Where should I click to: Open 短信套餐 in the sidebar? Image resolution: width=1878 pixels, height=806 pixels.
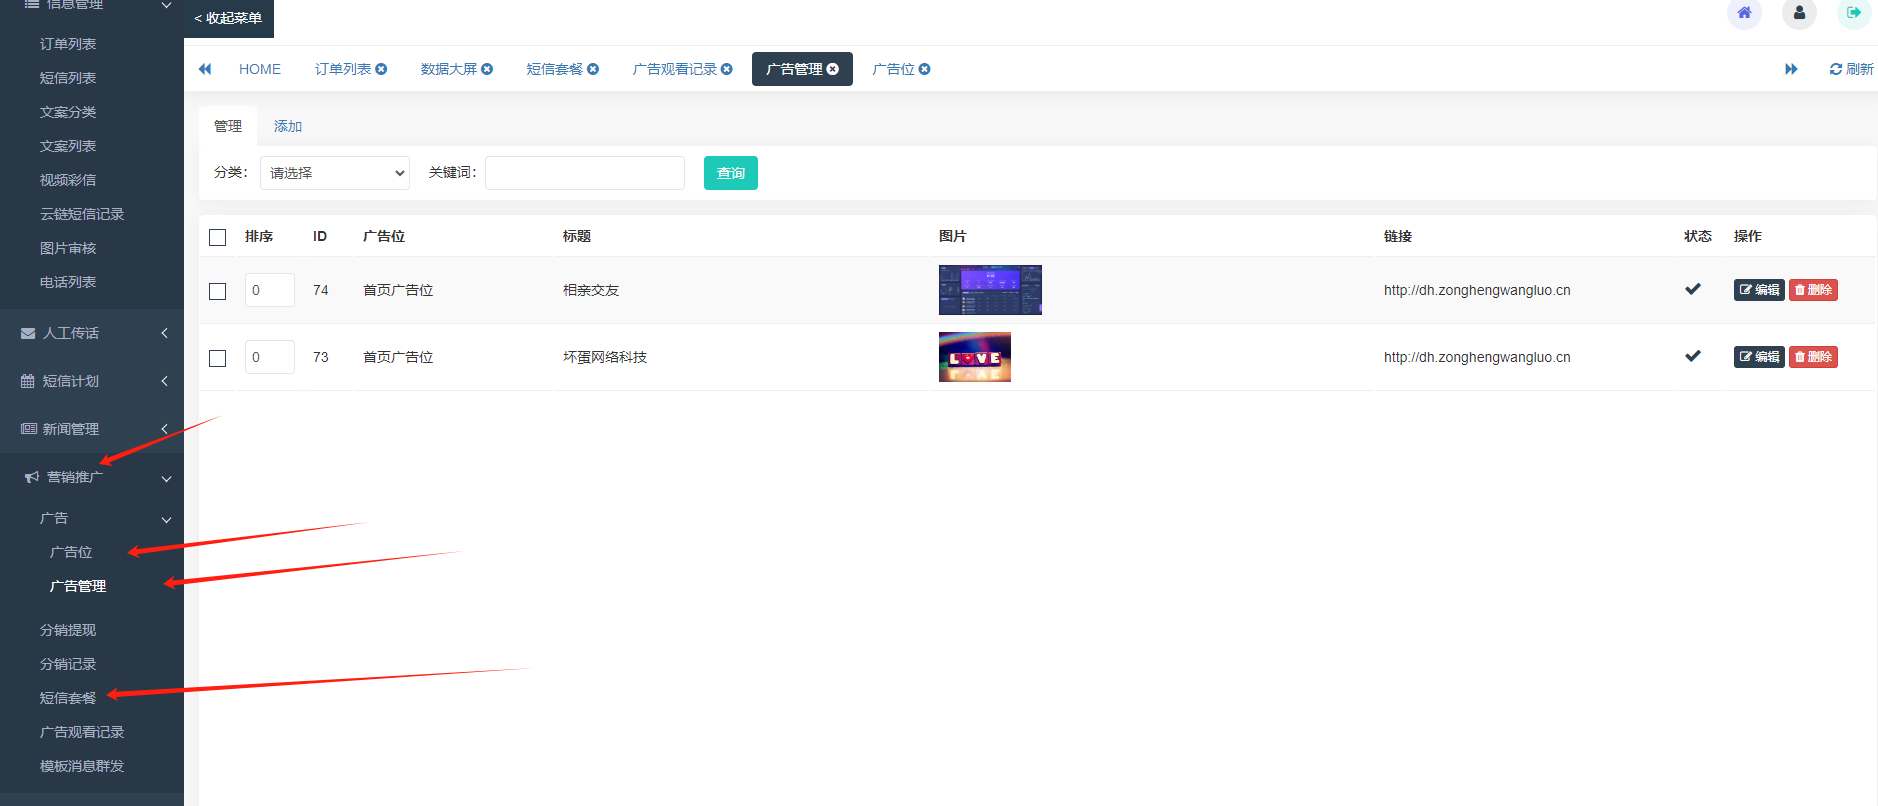click(x=68, y=698)
